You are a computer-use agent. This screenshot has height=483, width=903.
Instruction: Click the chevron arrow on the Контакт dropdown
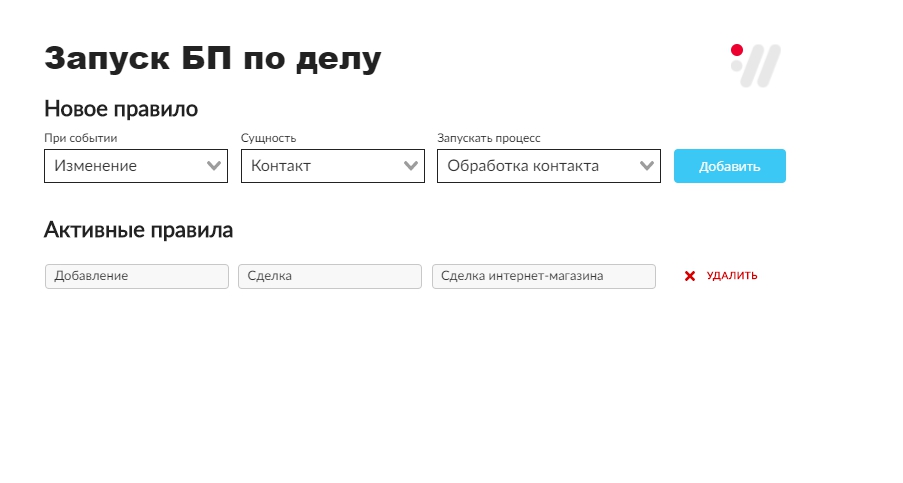pos(411,166)
